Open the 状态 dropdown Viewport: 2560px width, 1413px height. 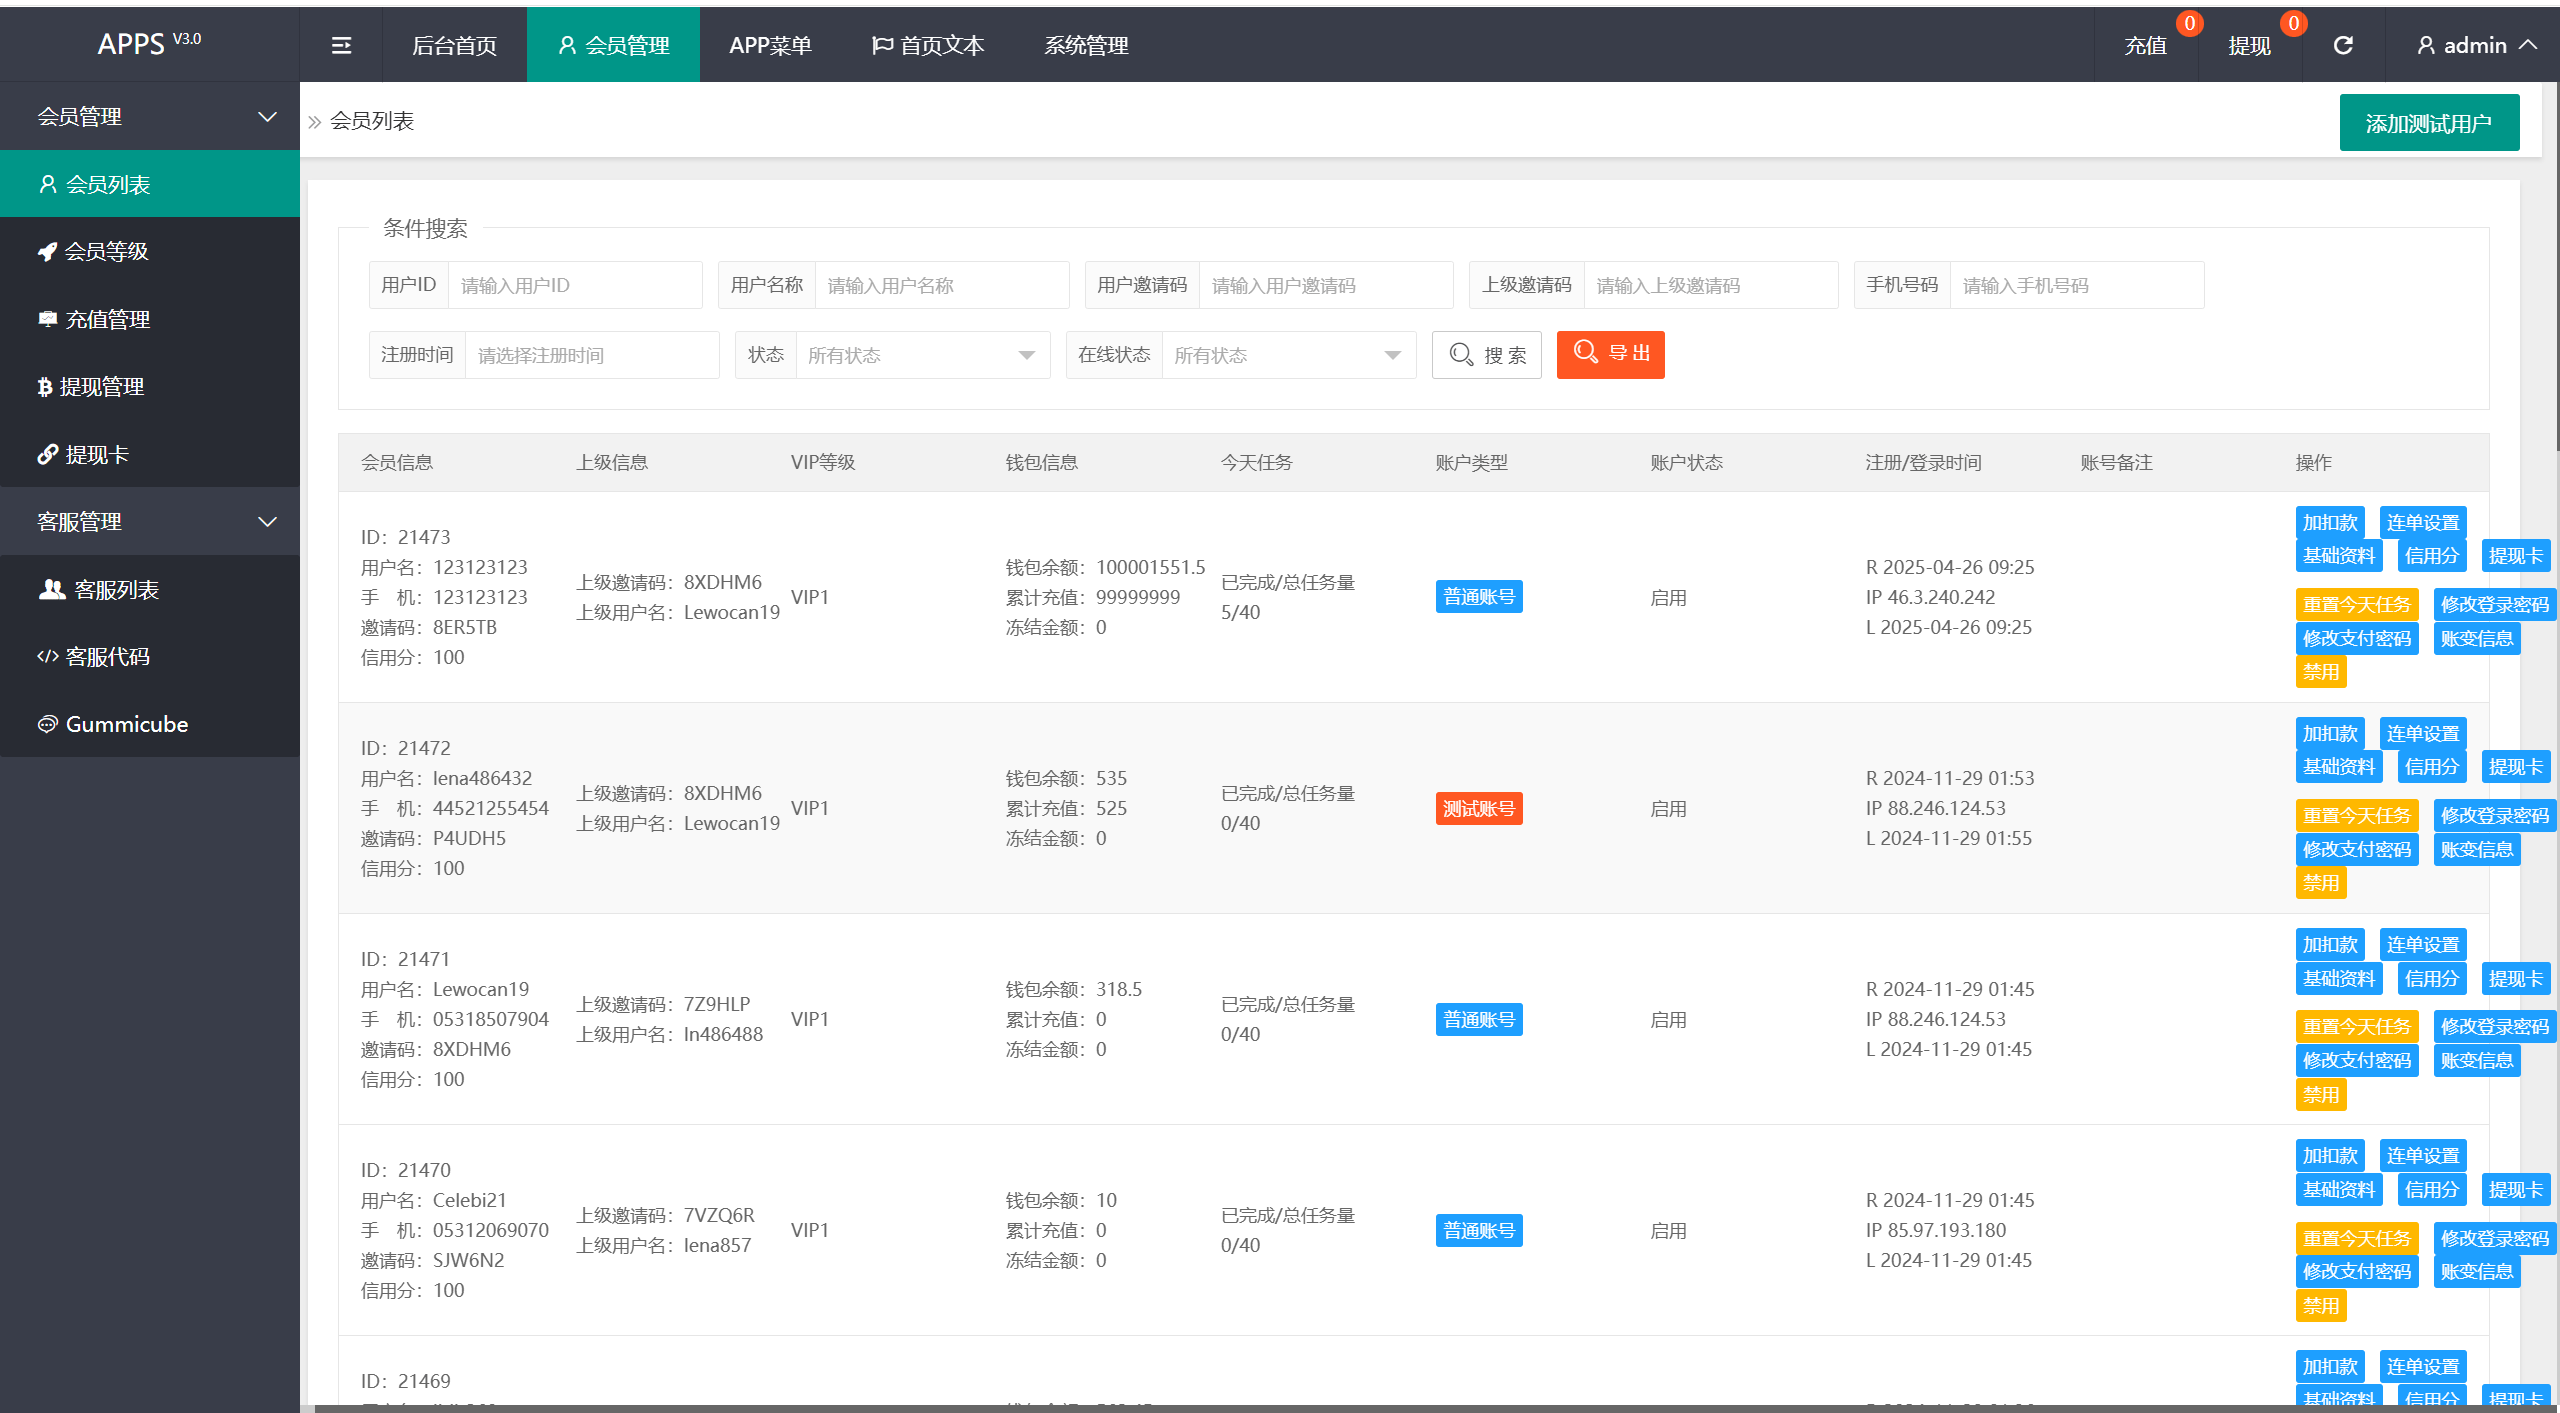coord(921,356)
